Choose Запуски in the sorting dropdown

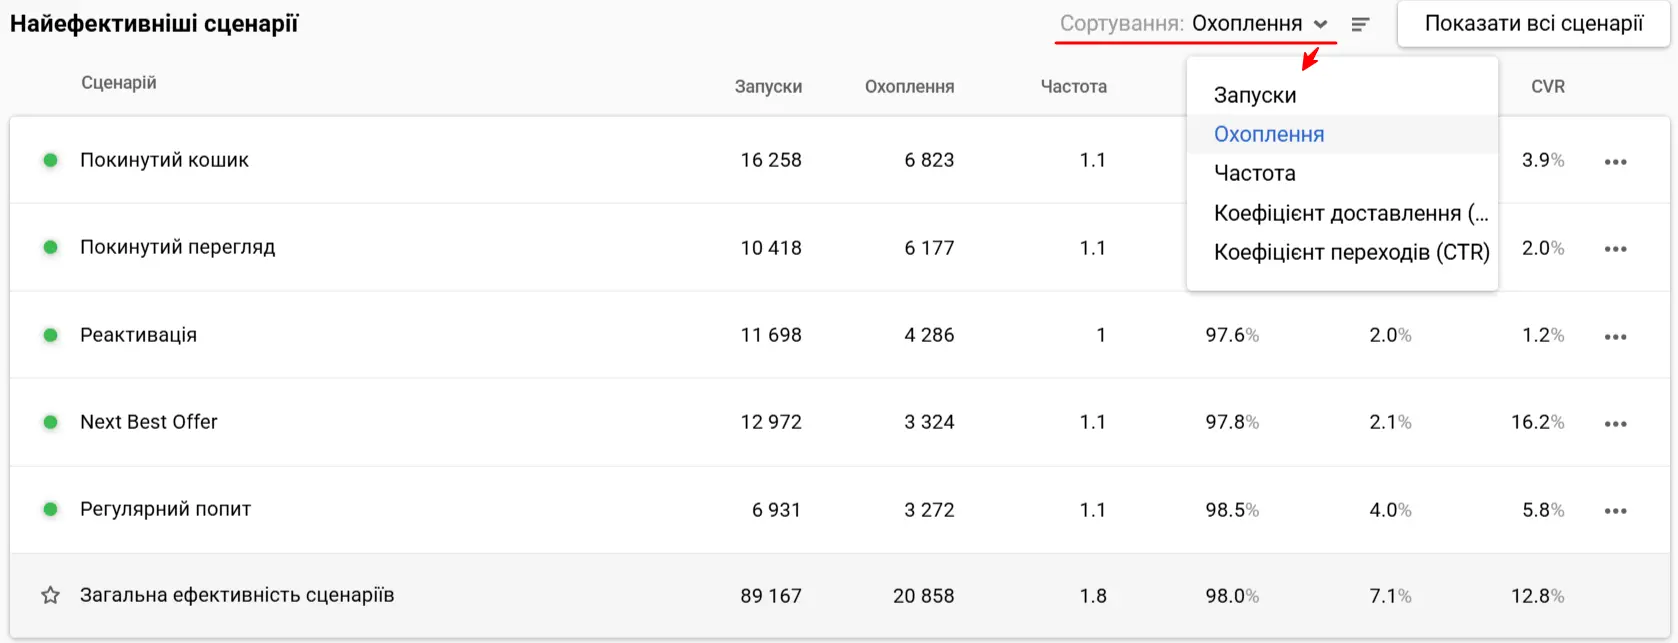1255,95
